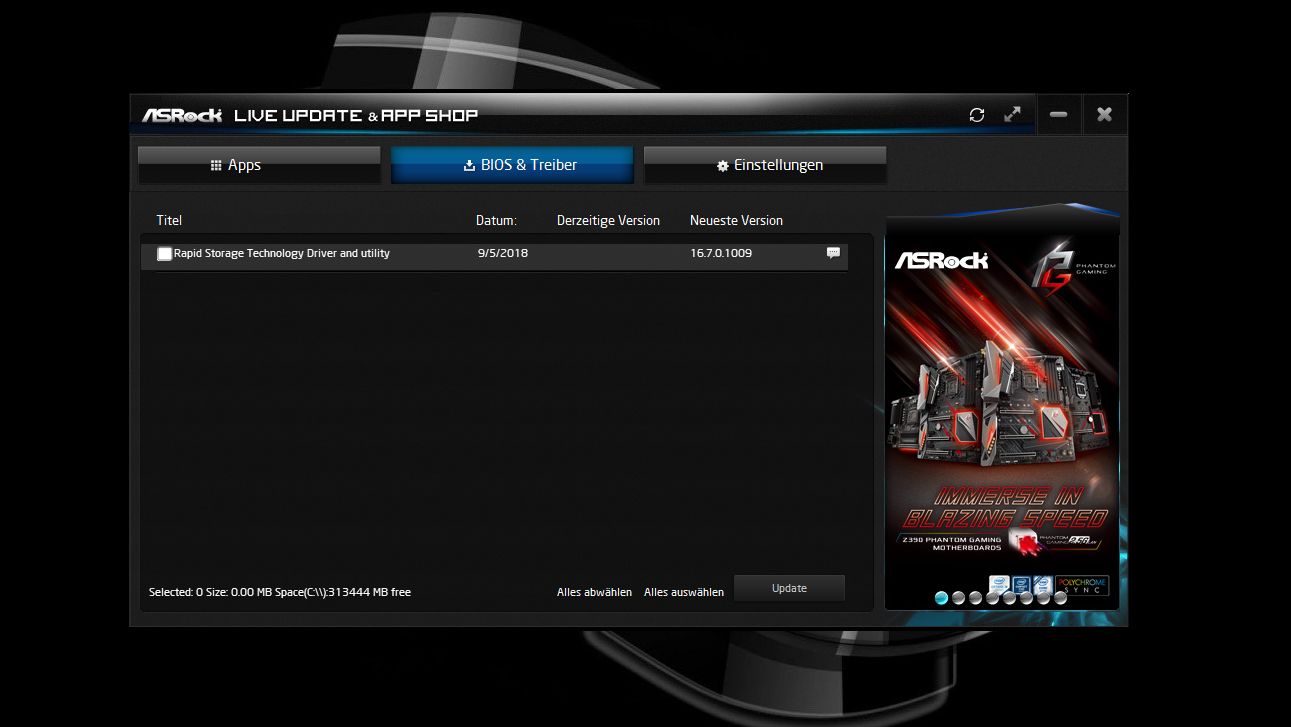The image size is (1291, 727).
Task: Jump to the sixth banner slide dot
Action: pyautogui.click(x=1026, y=598)
